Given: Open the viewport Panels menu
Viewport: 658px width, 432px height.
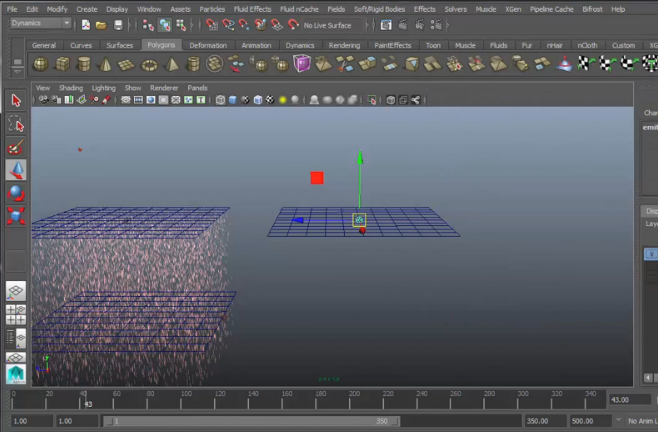Looking at the screenshot, I should pyautogui.click(x=197, y=88).
